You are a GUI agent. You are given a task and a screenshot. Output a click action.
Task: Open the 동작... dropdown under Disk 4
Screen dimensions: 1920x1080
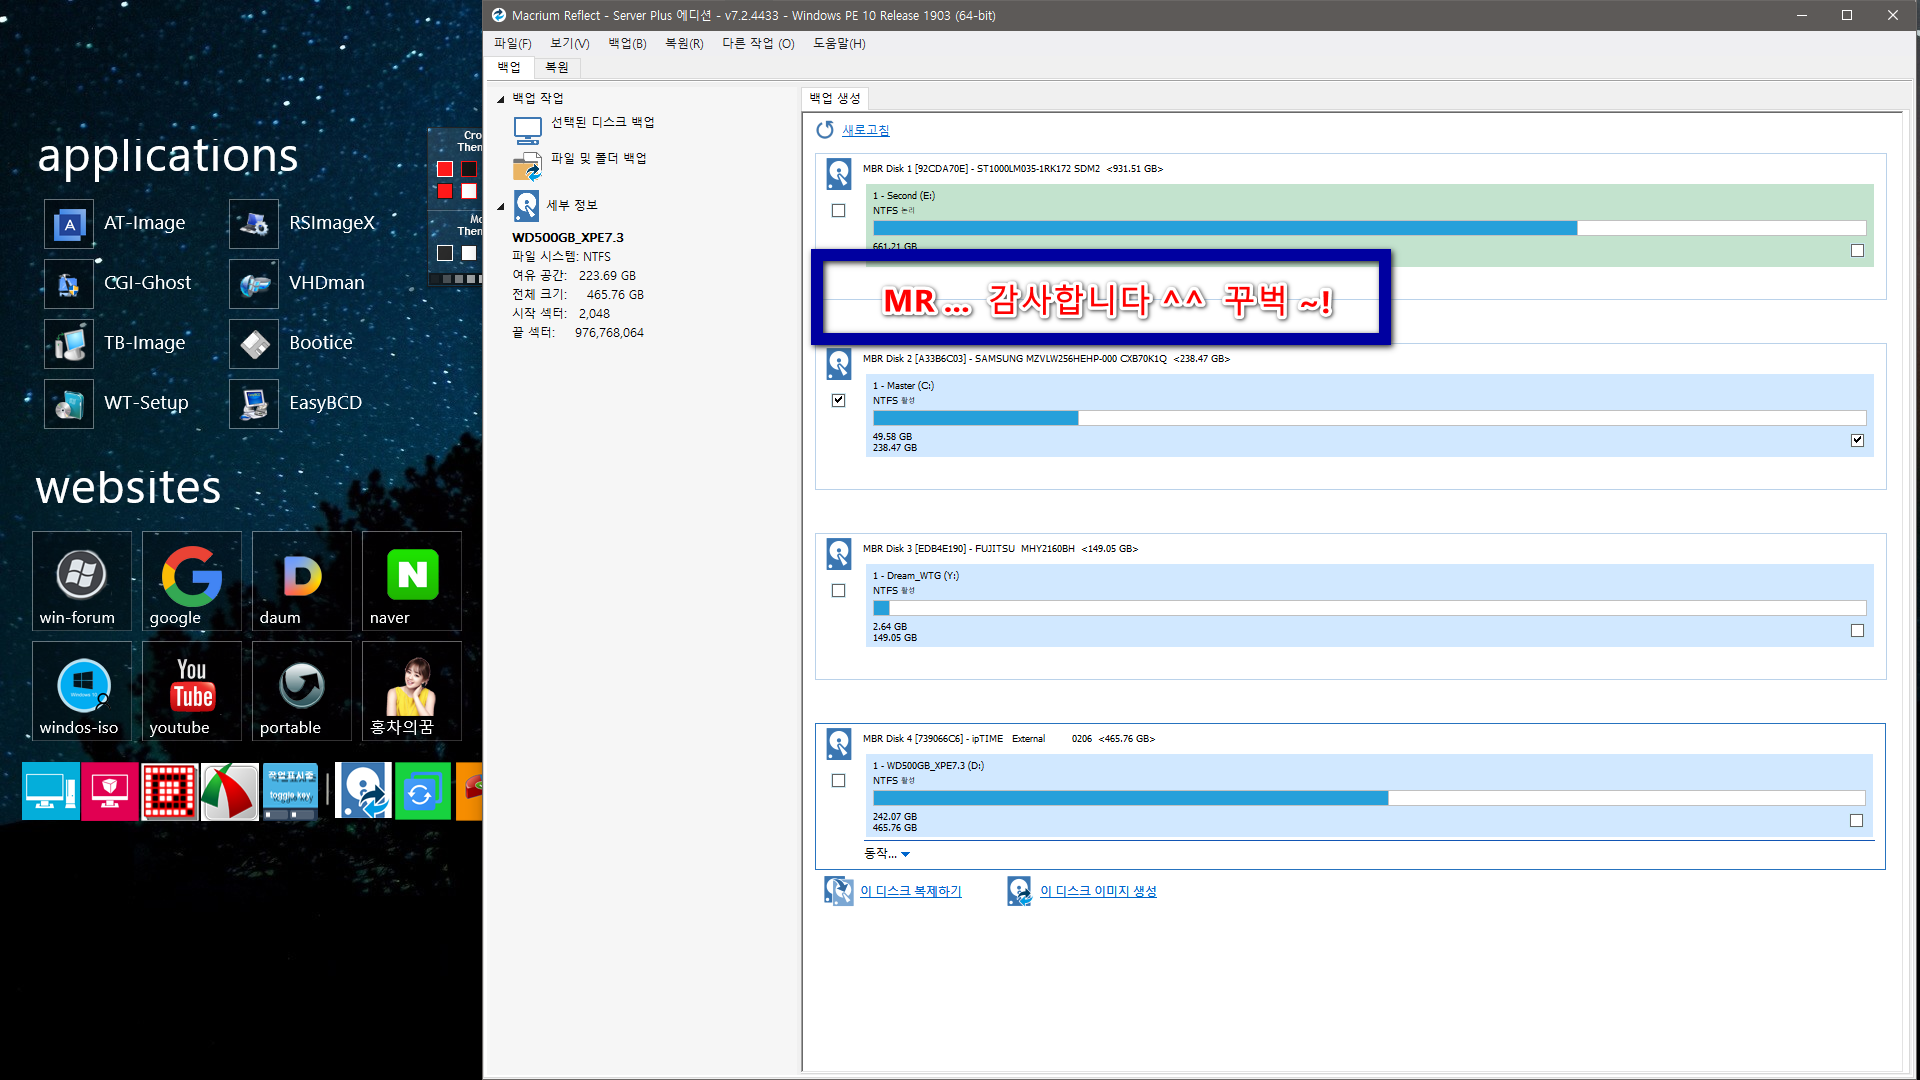tap(887, 854)
